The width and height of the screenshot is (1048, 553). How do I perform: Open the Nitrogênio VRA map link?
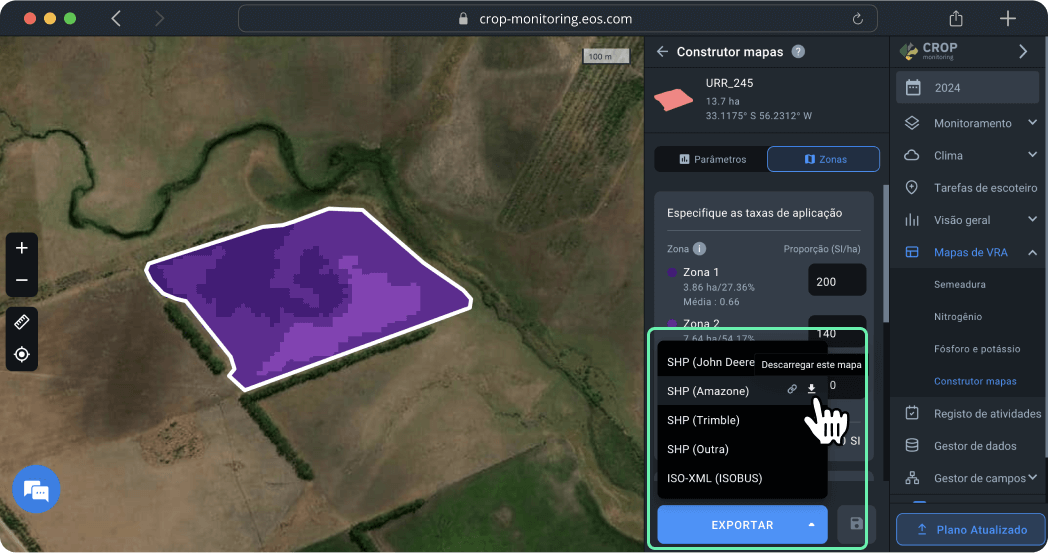pos(957,317)
